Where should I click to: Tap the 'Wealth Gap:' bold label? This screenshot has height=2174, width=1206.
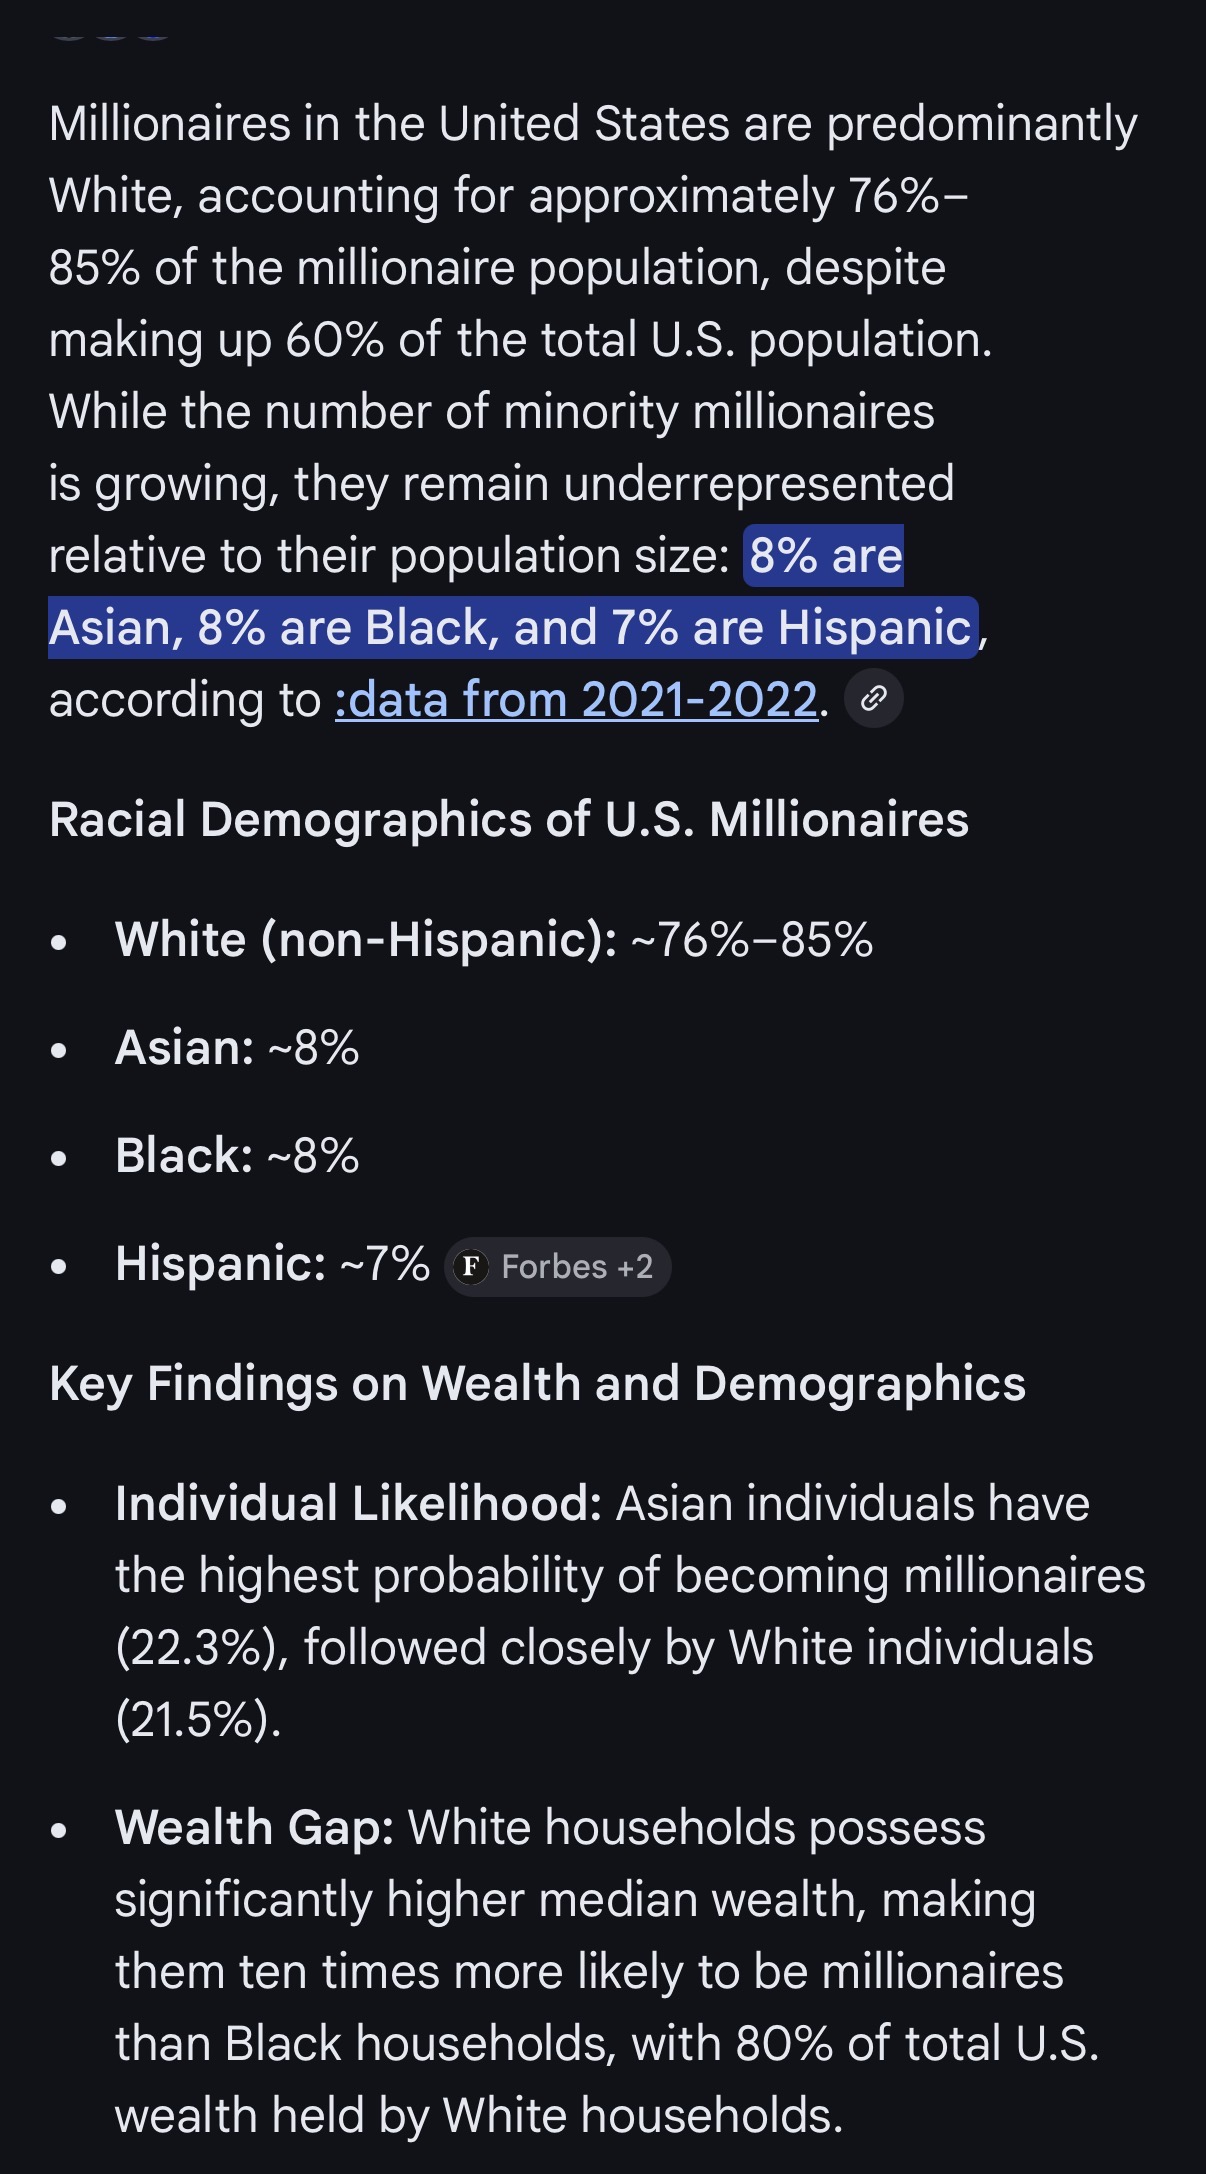[x=254, y=1828]
